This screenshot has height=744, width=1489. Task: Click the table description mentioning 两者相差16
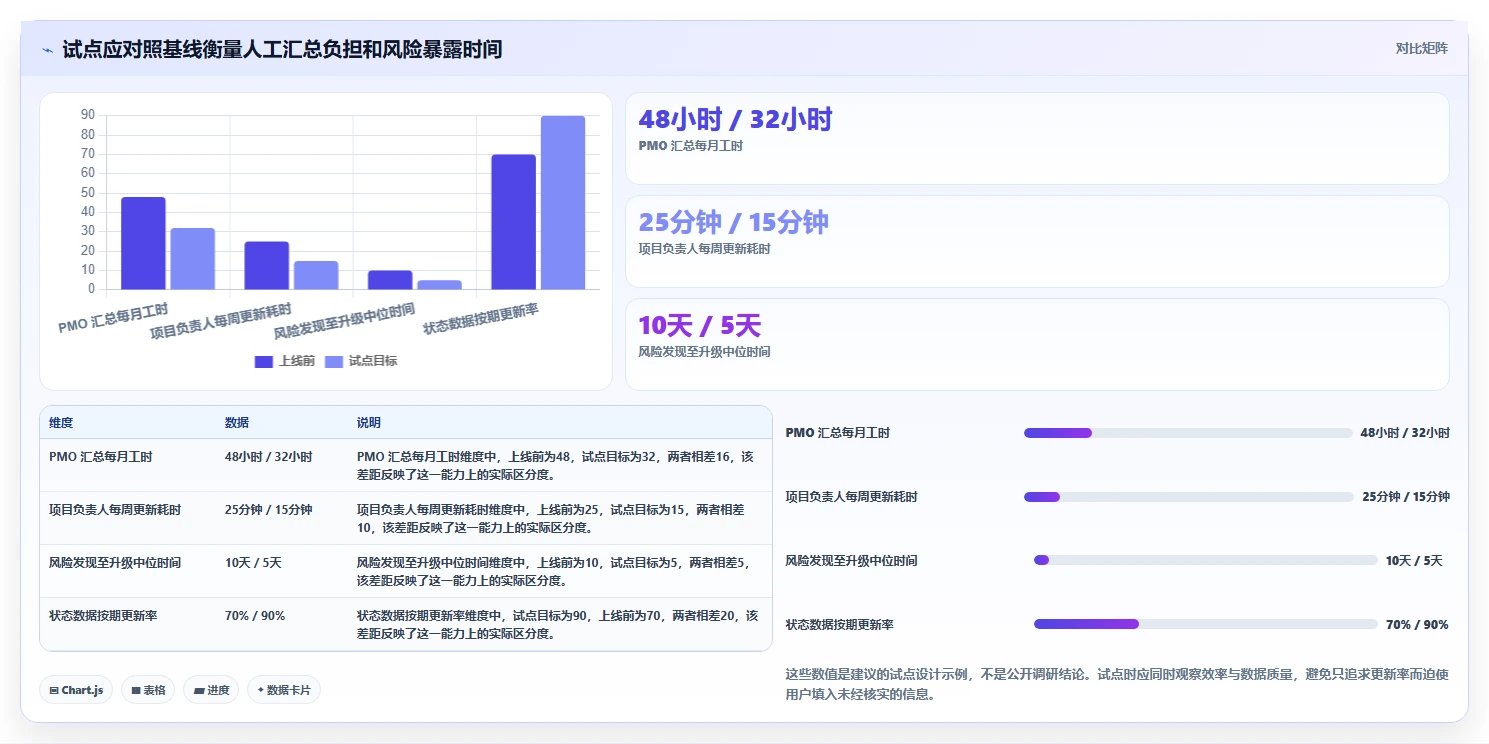(x=555, y=465)
